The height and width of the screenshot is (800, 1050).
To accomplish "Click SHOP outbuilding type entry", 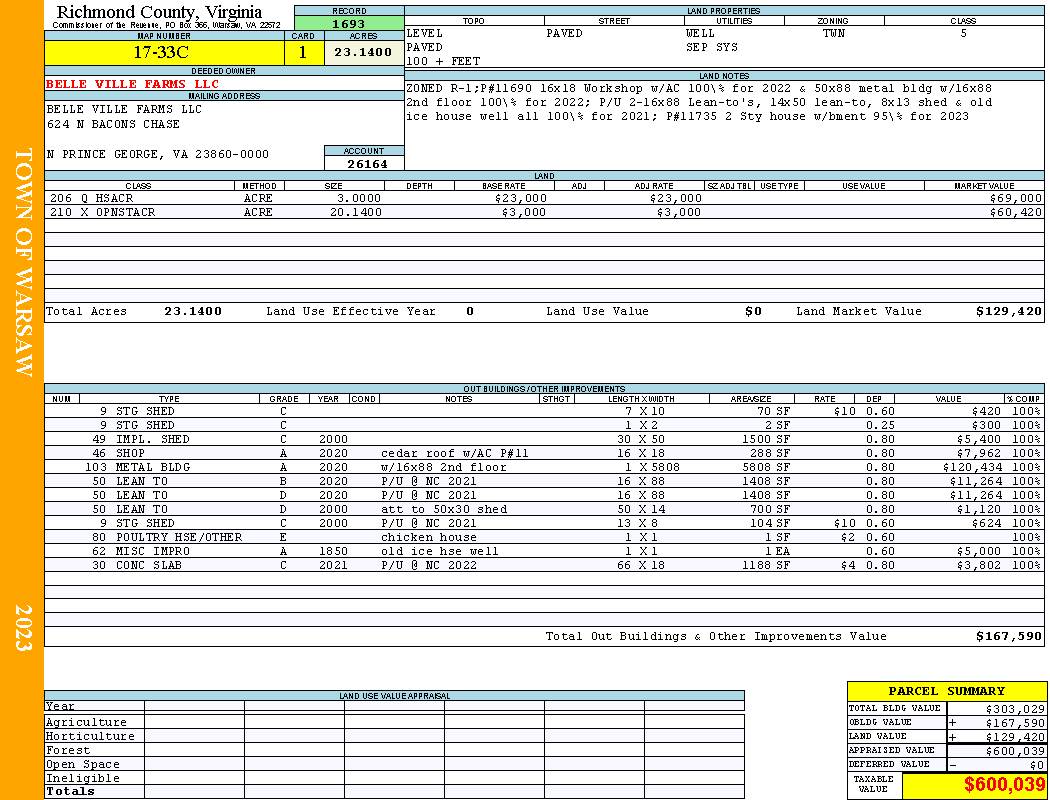I will 130,453.
